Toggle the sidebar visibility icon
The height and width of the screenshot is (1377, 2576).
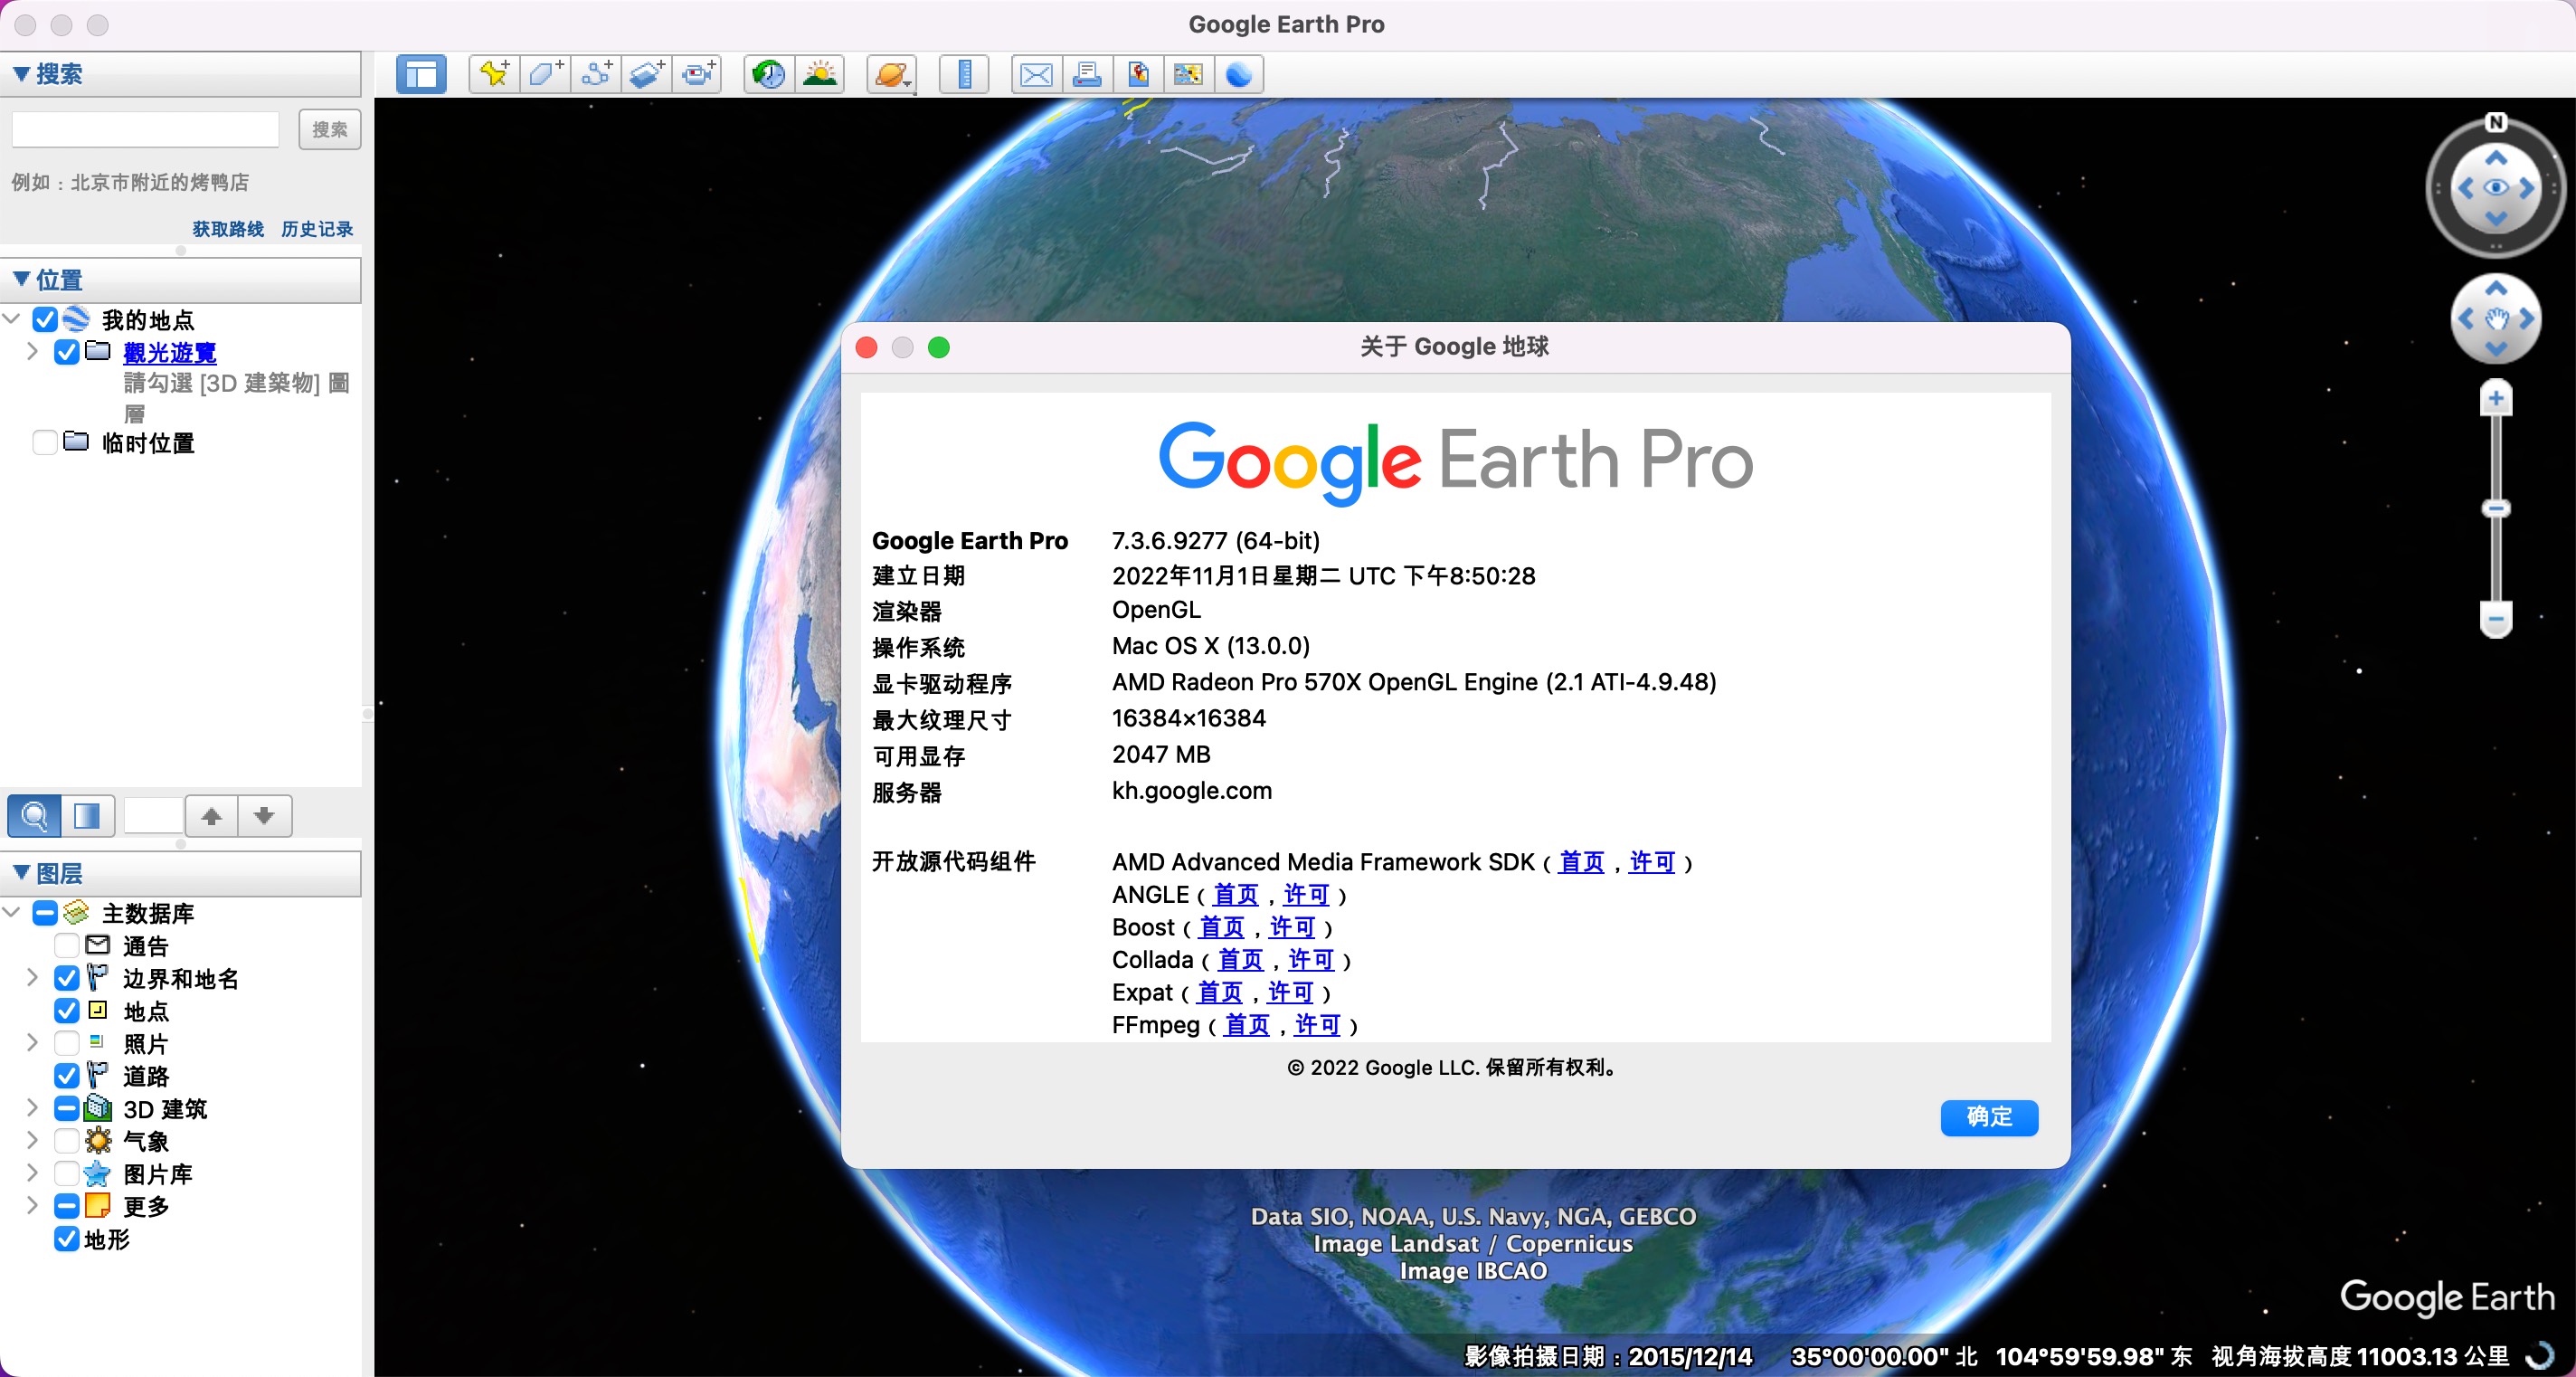[420, 74]
